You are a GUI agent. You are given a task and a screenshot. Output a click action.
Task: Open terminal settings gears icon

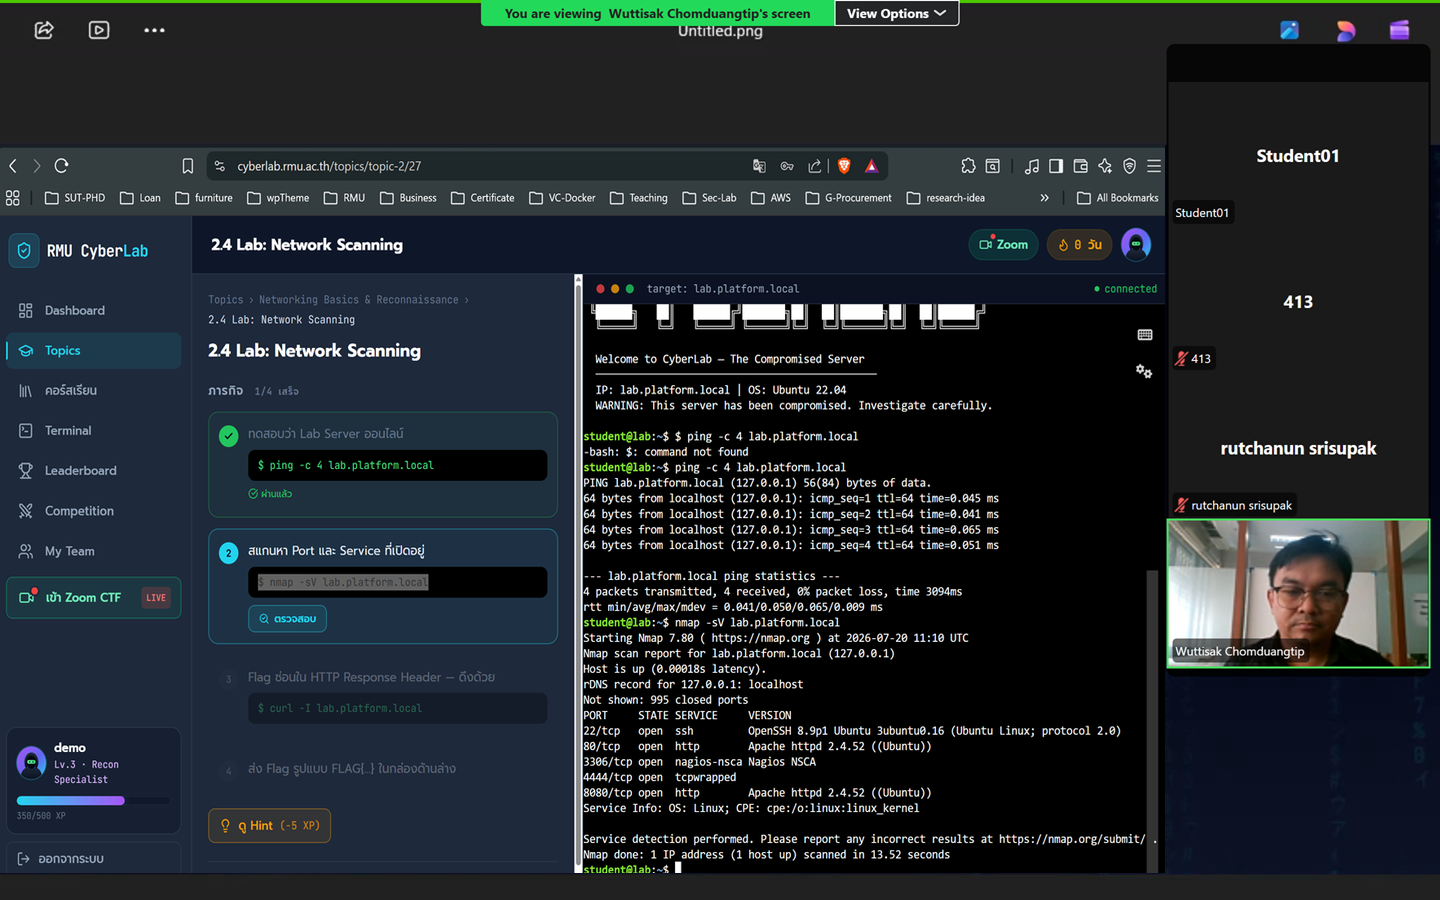1144,371
